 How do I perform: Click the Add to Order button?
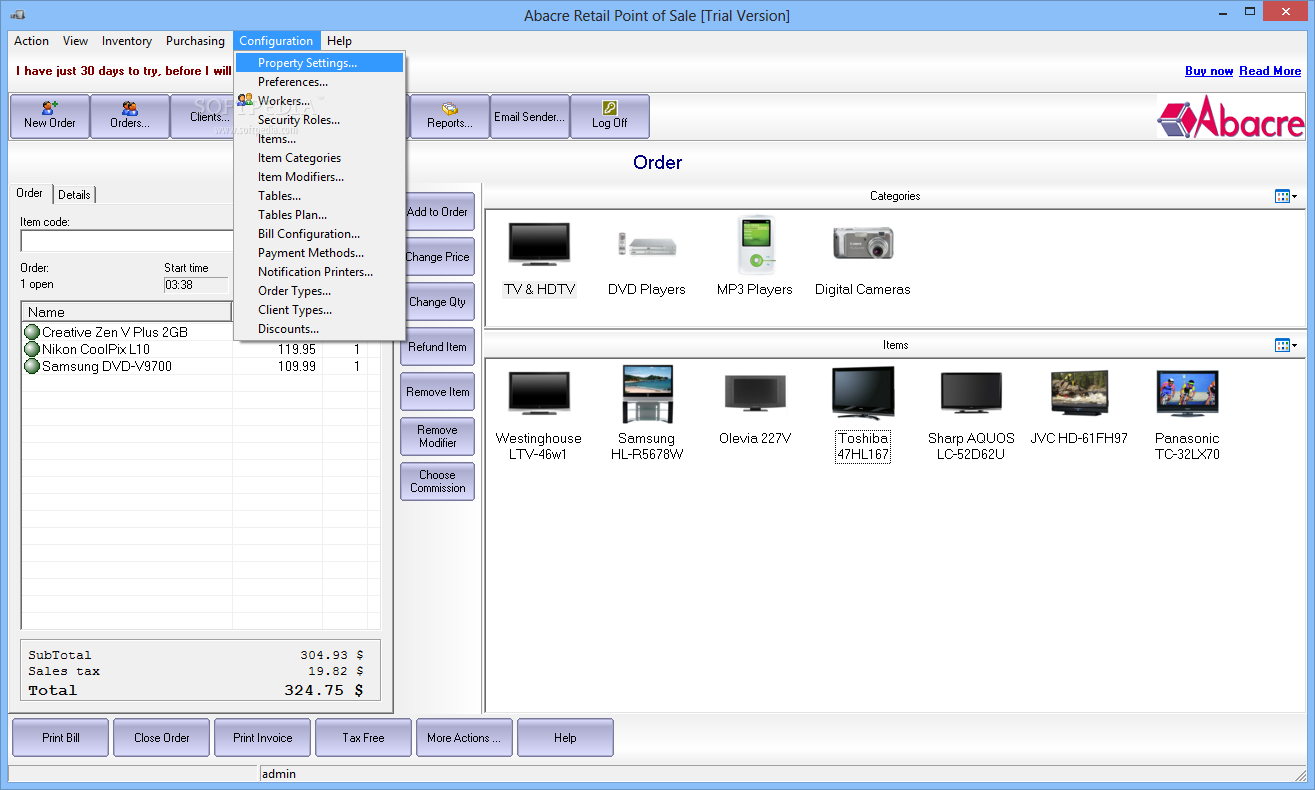[438, 212]
